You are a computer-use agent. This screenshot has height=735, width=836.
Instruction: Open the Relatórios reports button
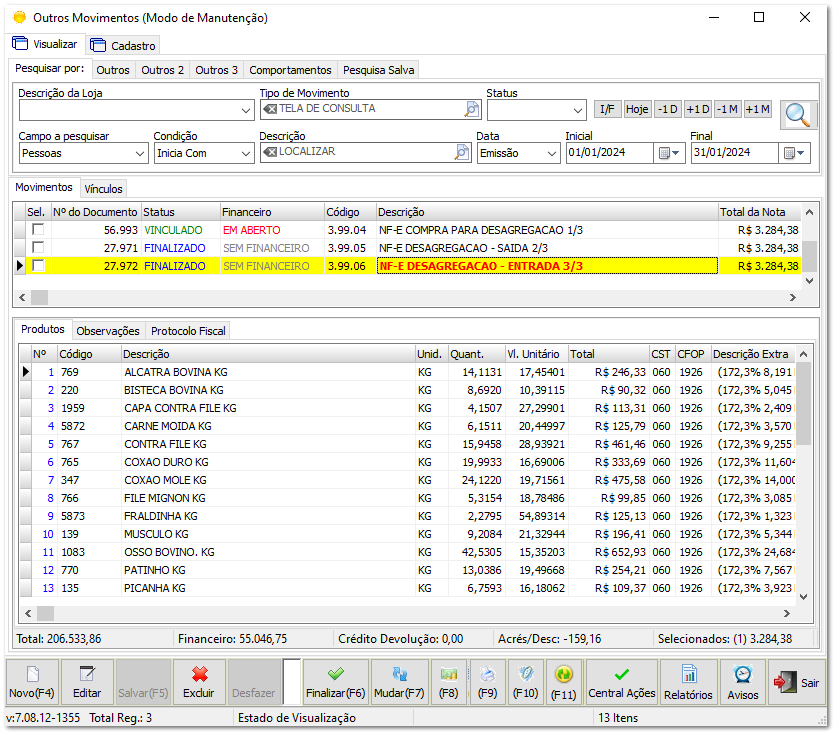coord(688,681)
